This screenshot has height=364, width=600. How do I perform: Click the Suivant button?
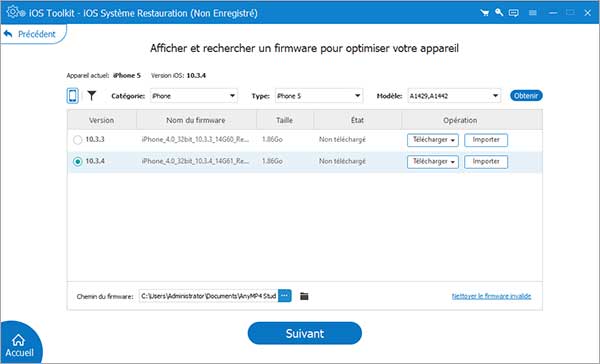click(305, 333)
